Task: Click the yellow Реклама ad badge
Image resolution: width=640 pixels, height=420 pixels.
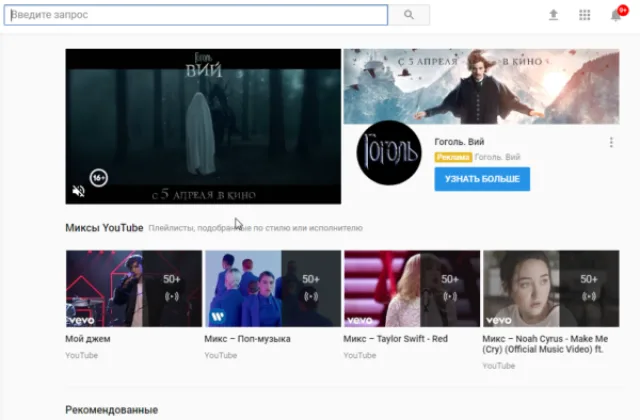Action: [x=453, y=157]
